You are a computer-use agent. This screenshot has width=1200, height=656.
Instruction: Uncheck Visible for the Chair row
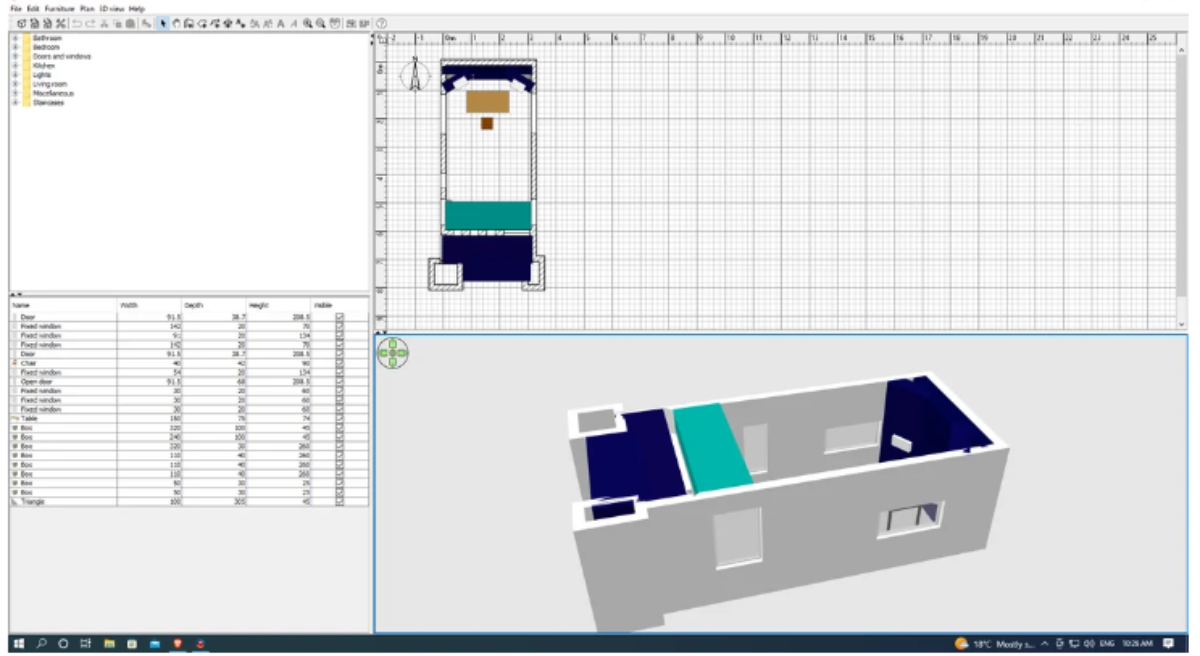(340, 363)
